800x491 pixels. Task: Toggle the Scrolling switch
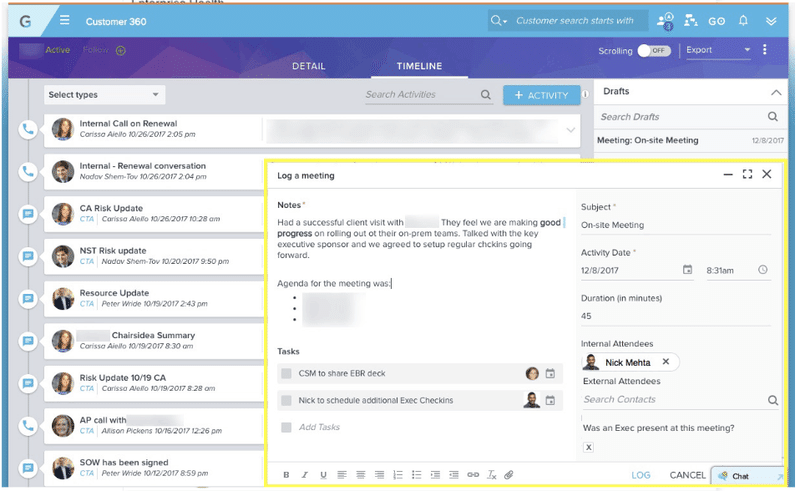[x=654, y=51]
